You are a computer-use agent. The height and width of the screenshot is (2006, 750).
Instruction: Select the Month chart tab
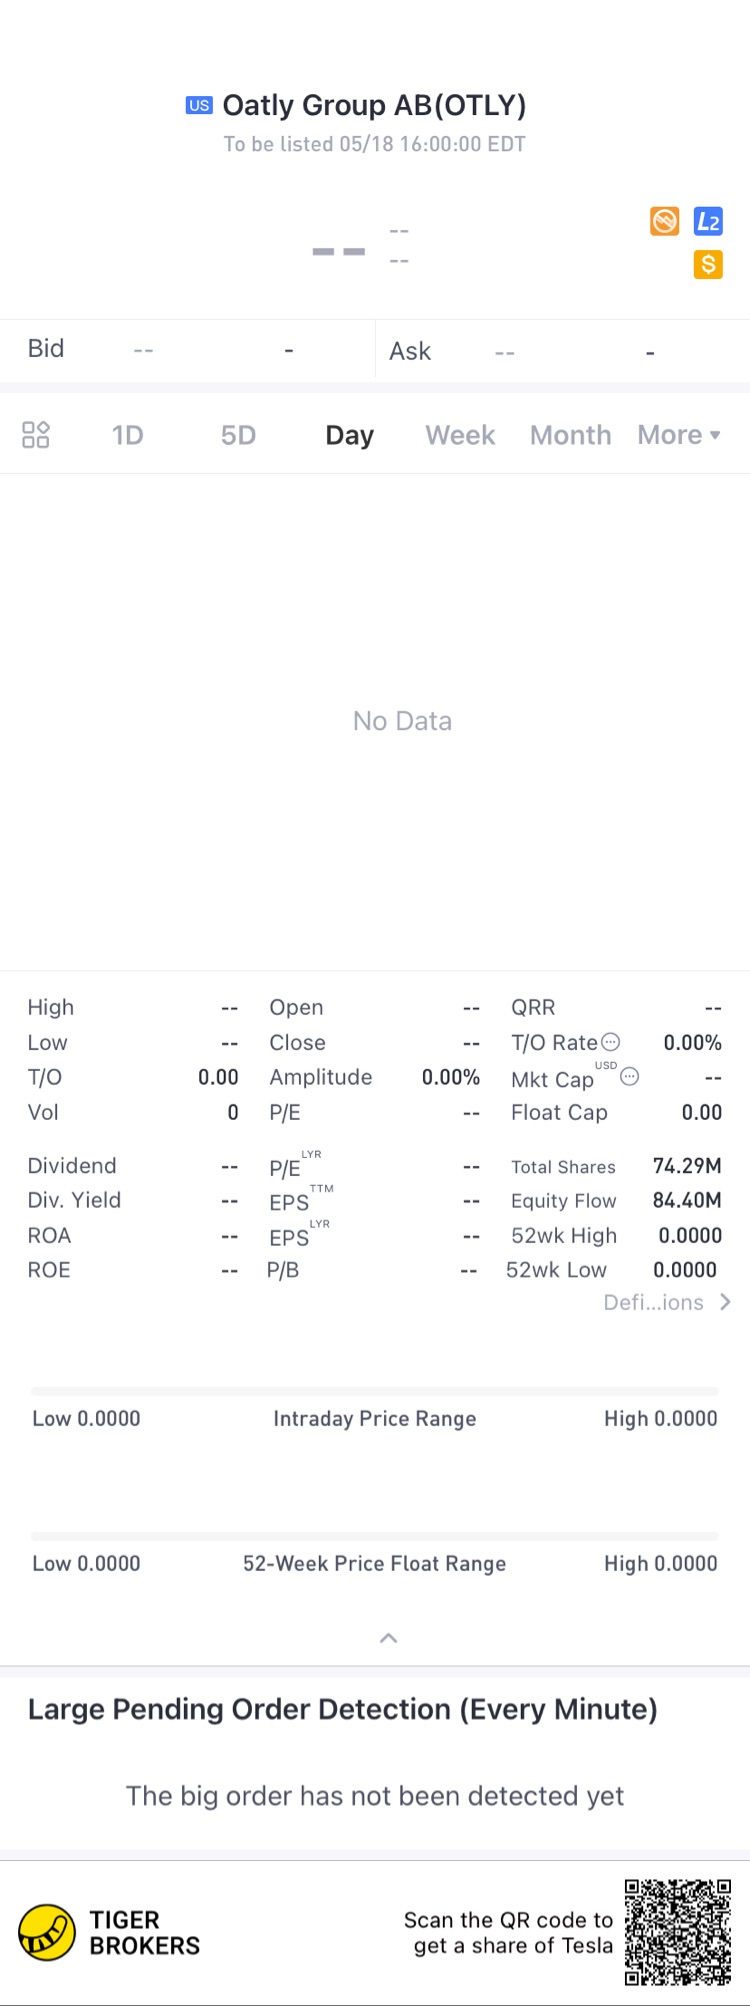point(570,435)
